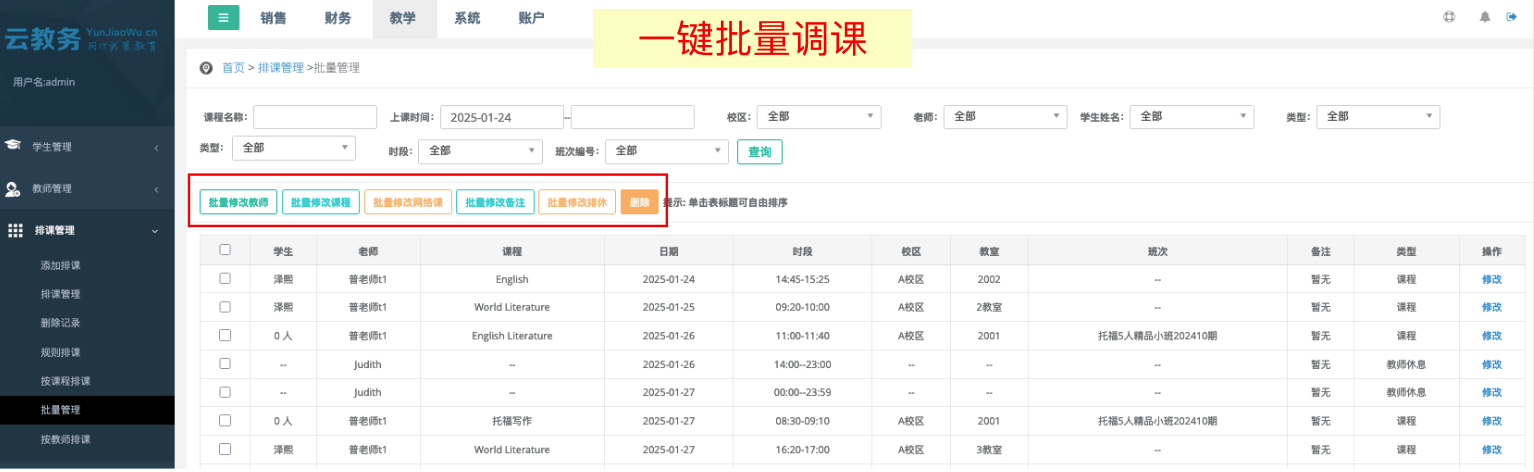
Task: Sort table by 时段 column header
Action: pyautogui.click(x=802, y=251)
